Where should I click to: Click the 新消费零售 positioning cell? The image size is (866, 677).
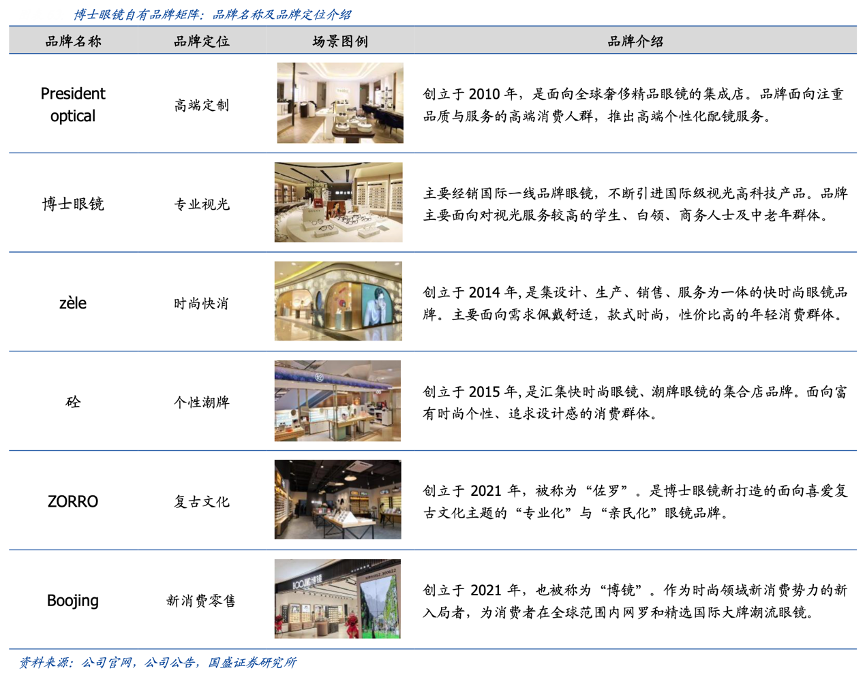(201, 600)
